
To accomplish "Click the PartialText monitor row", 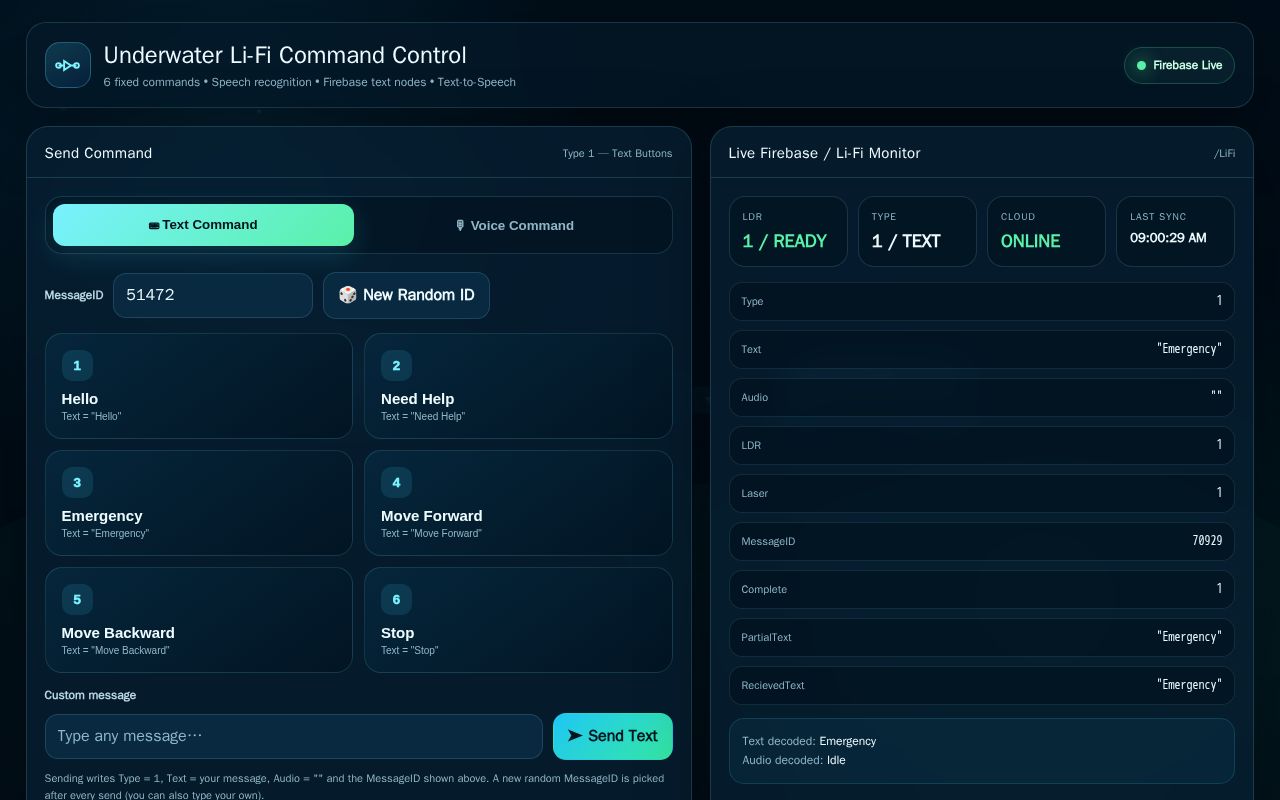I will 982,637.
